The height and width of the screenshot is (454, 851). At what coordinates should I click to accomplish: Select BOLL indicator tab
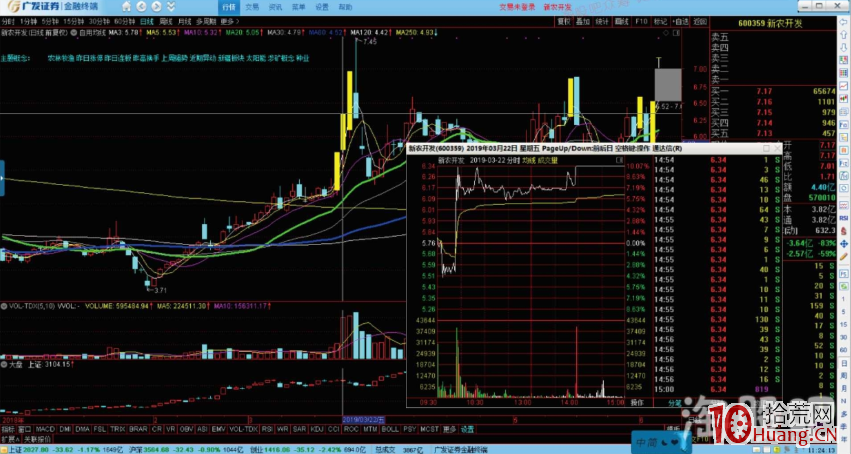tap(390, 429)
